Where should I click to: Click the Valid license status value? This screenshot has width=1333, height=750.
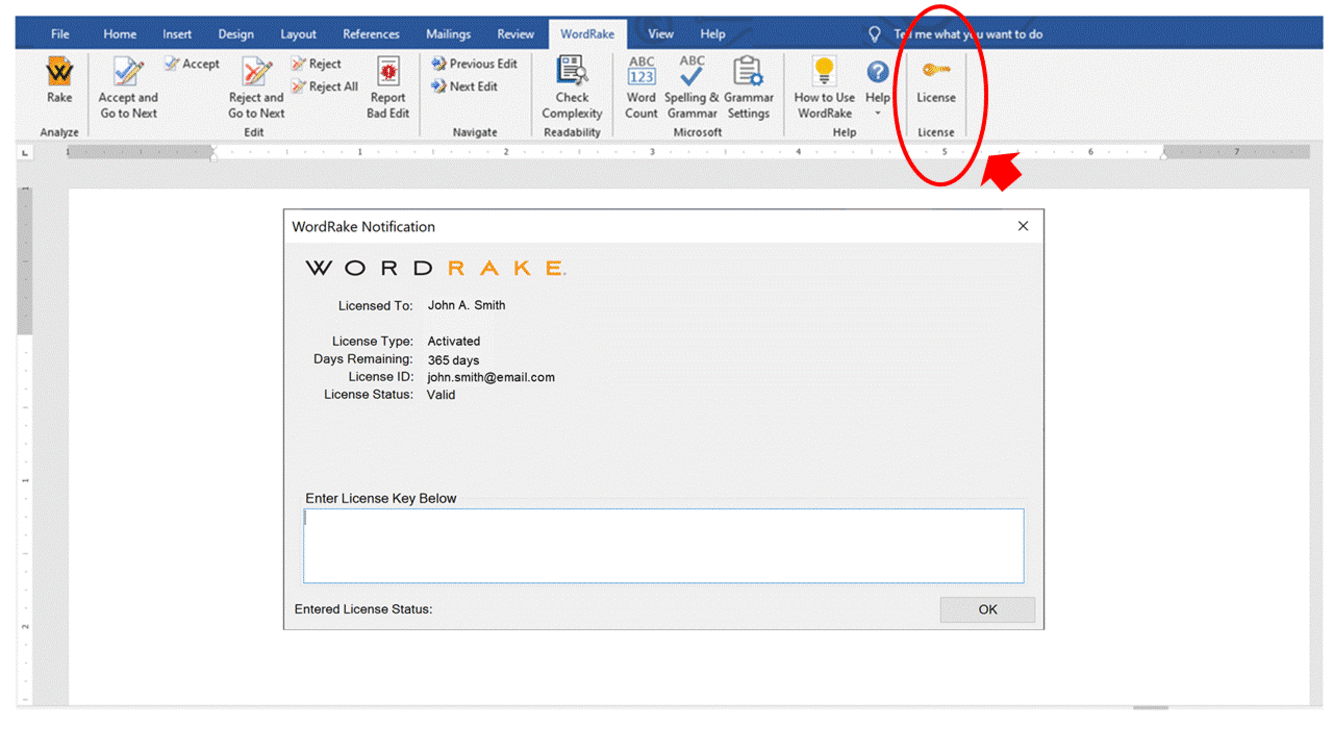(441, 395)
